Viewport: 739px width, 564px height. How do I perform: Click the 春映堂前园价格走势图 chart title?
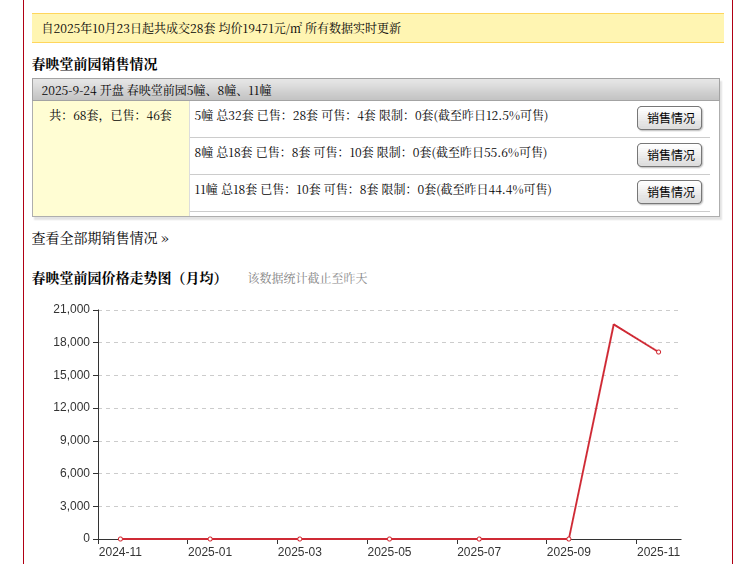126,278
